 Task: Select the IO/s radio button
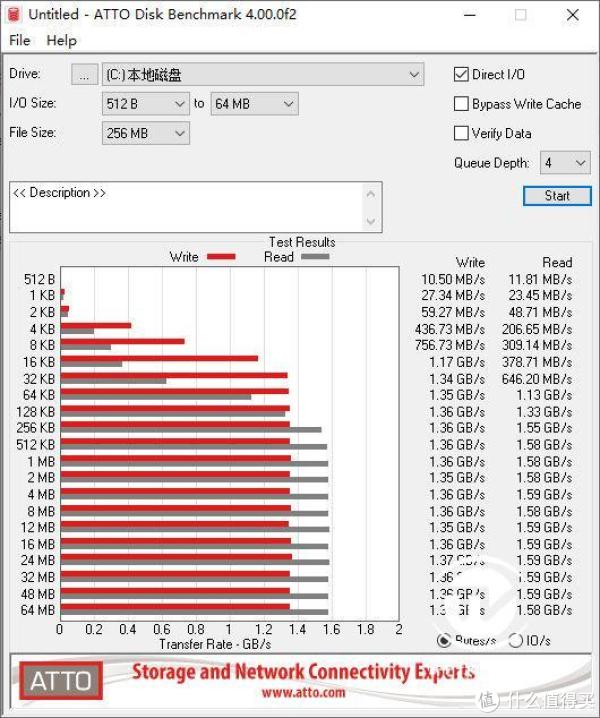click(x=515, y=640)
